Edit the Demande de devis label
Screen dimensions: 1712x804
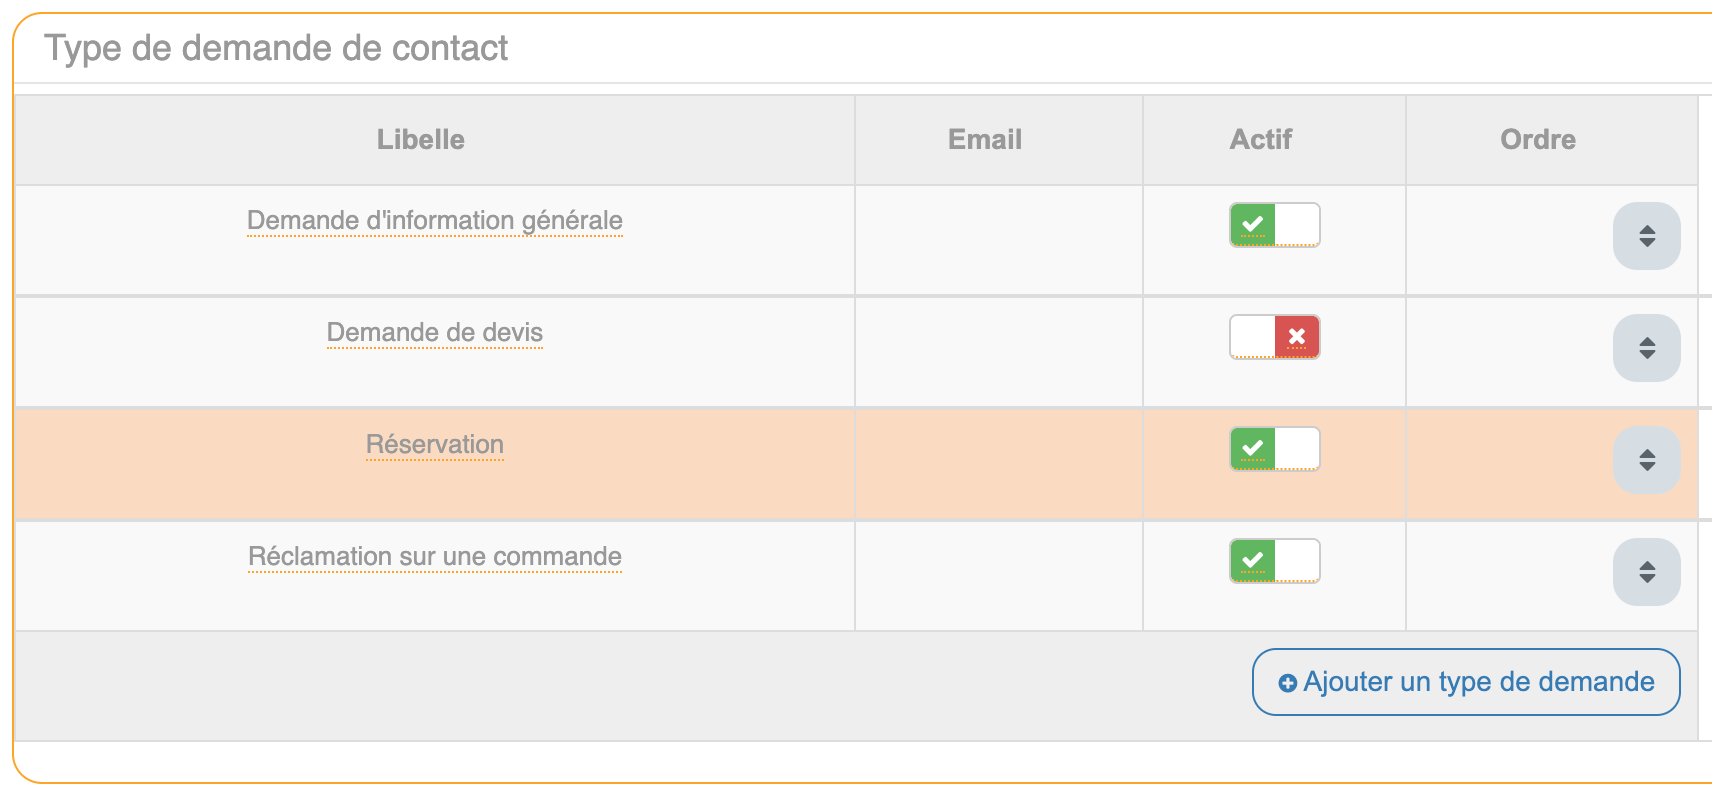(435, 333)
